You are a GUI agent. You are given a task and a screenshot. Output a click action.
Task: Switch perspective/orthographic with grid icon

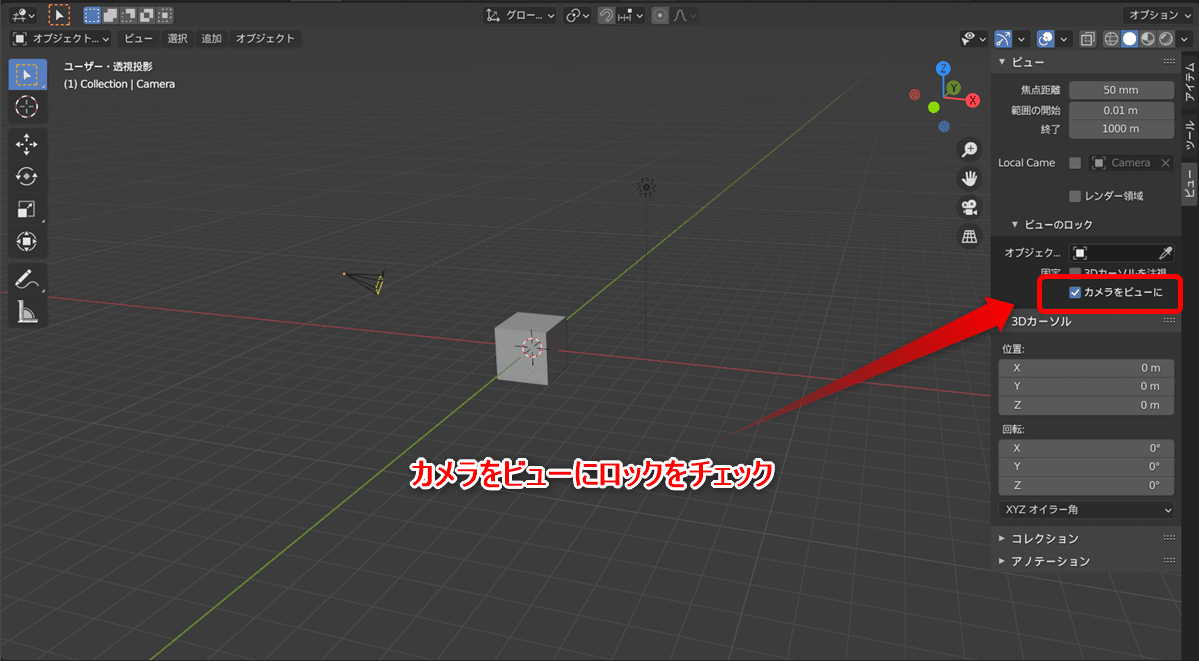(x=970, y=236)
